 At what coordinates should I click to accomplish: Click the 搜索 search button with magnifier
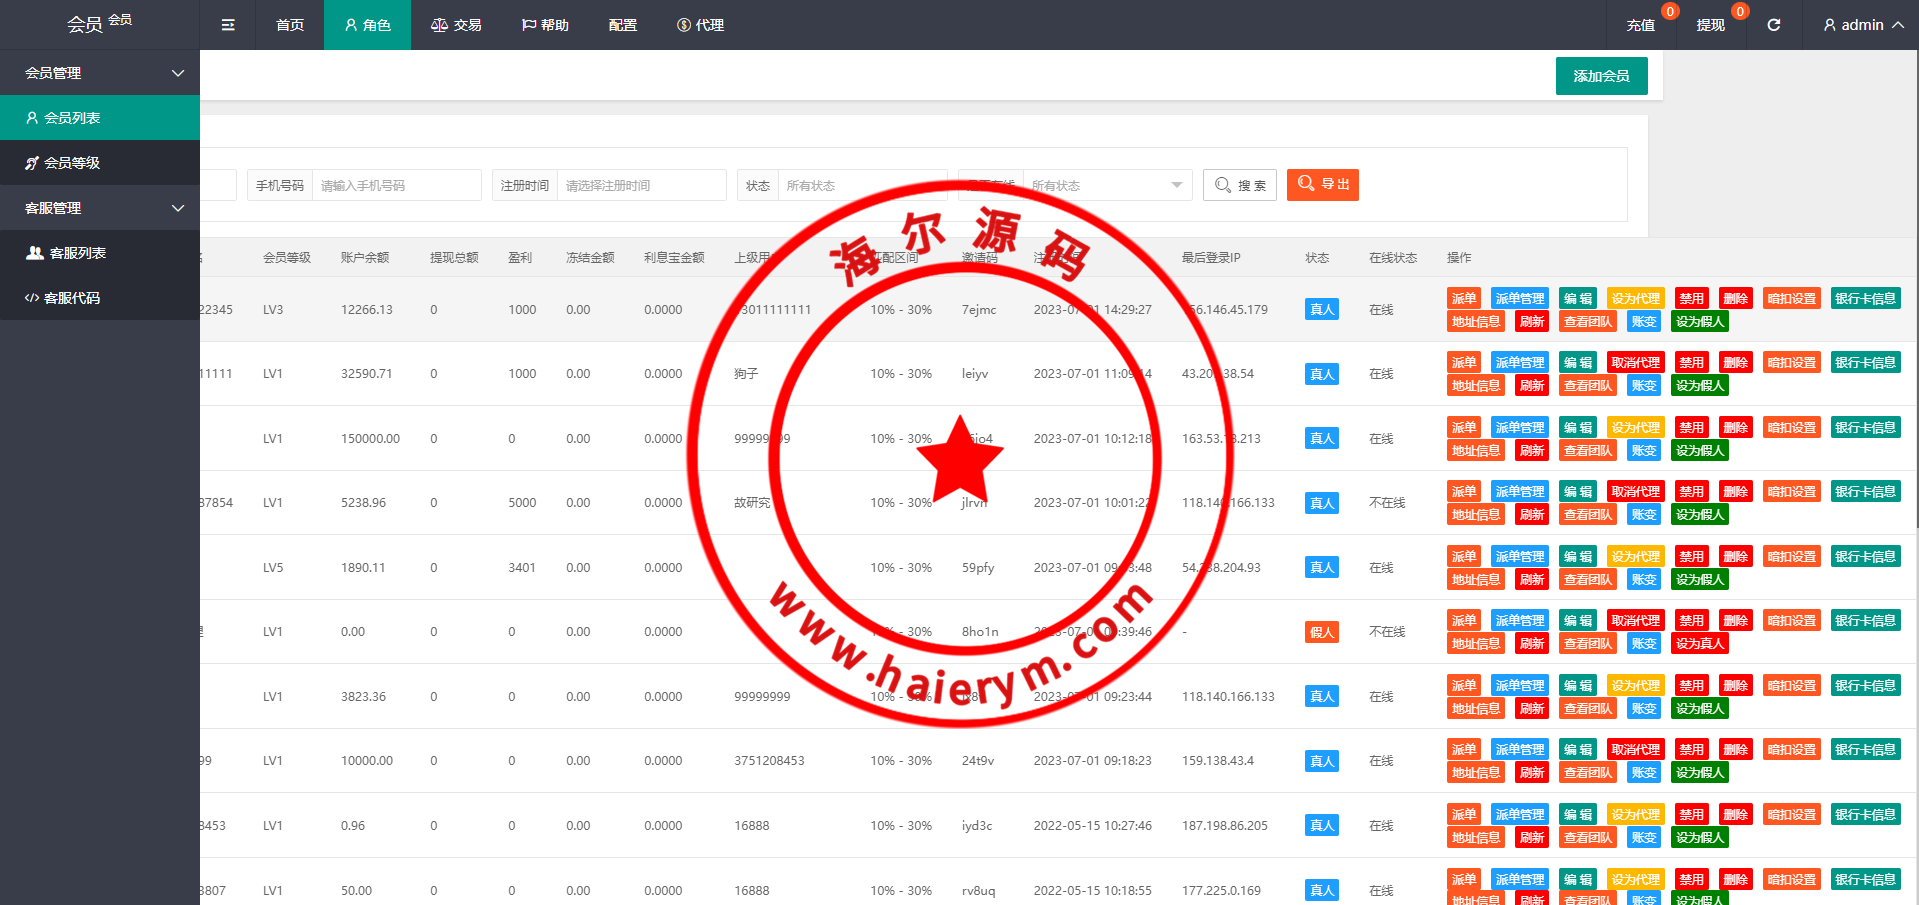click(1240, 185)
